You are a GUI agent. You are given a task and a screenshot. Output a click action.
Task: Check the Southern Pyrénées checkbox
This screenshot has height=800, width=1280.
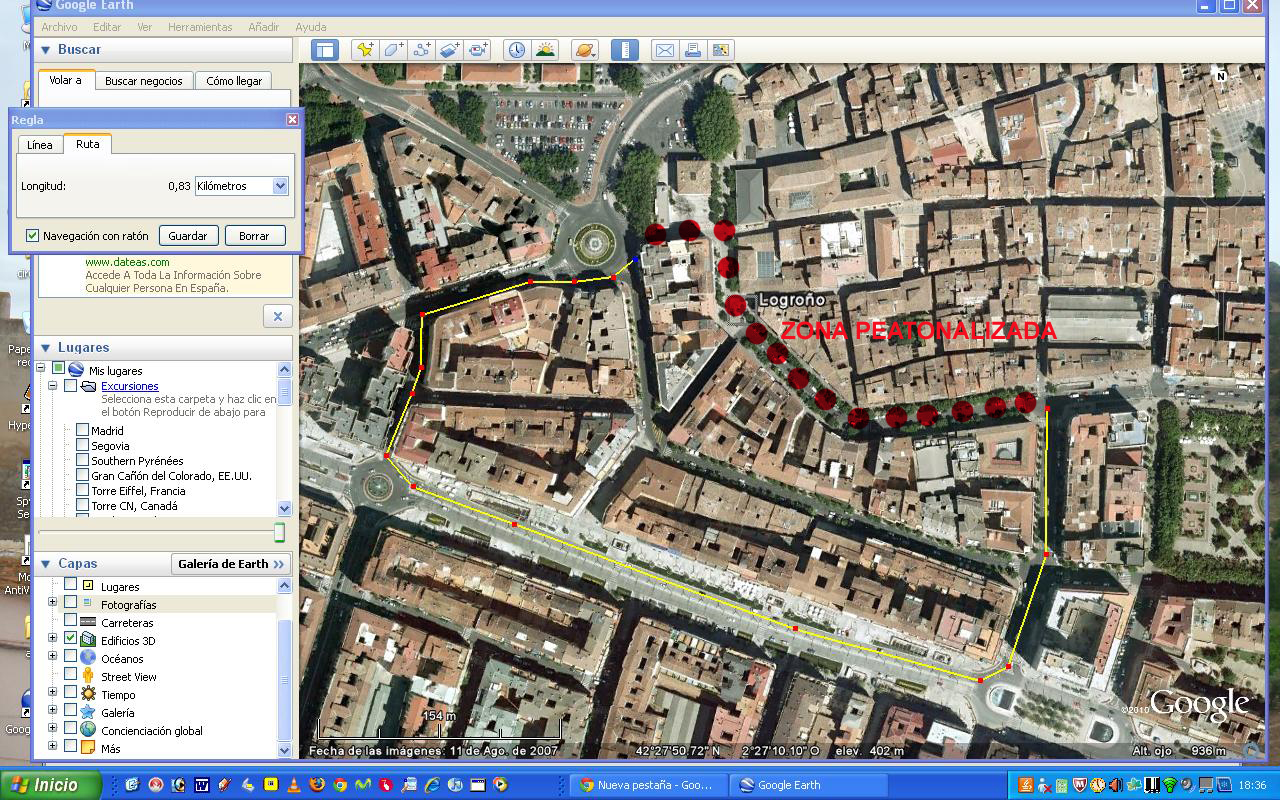82,461
